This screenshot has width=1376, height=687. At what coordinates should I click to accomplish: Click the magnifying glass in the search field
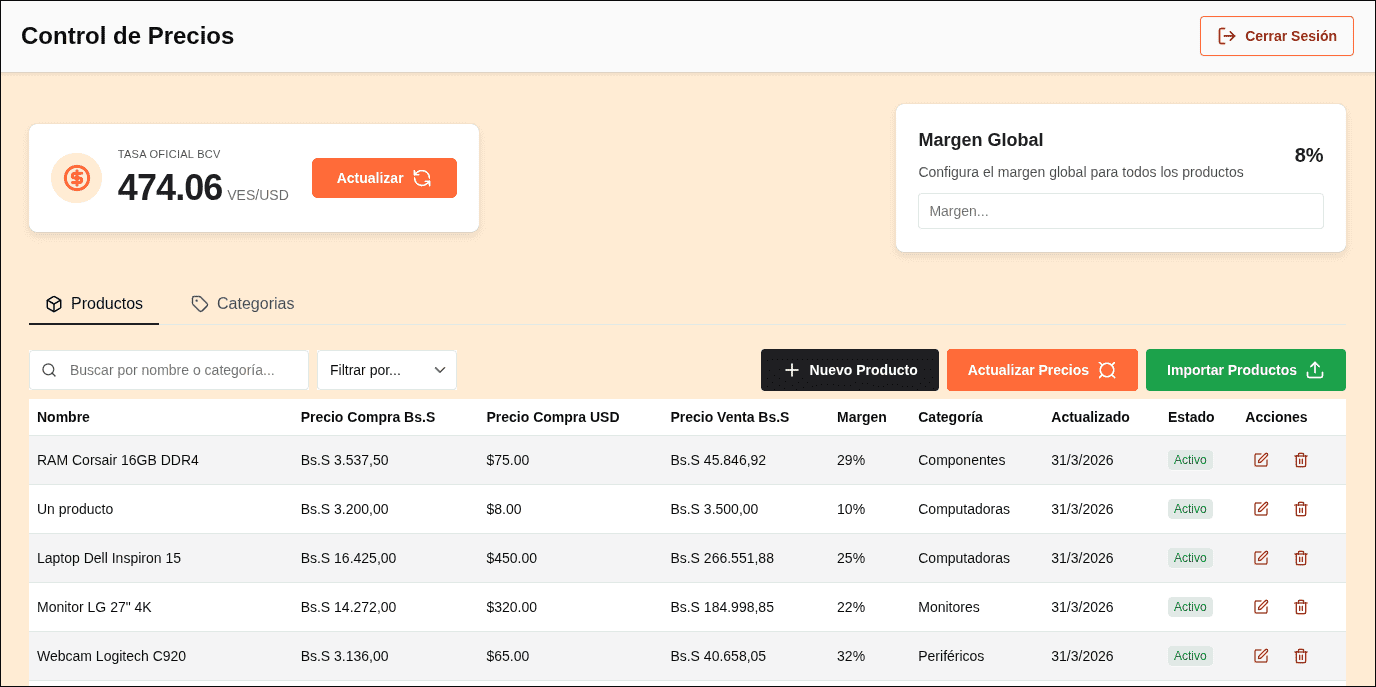48,370
